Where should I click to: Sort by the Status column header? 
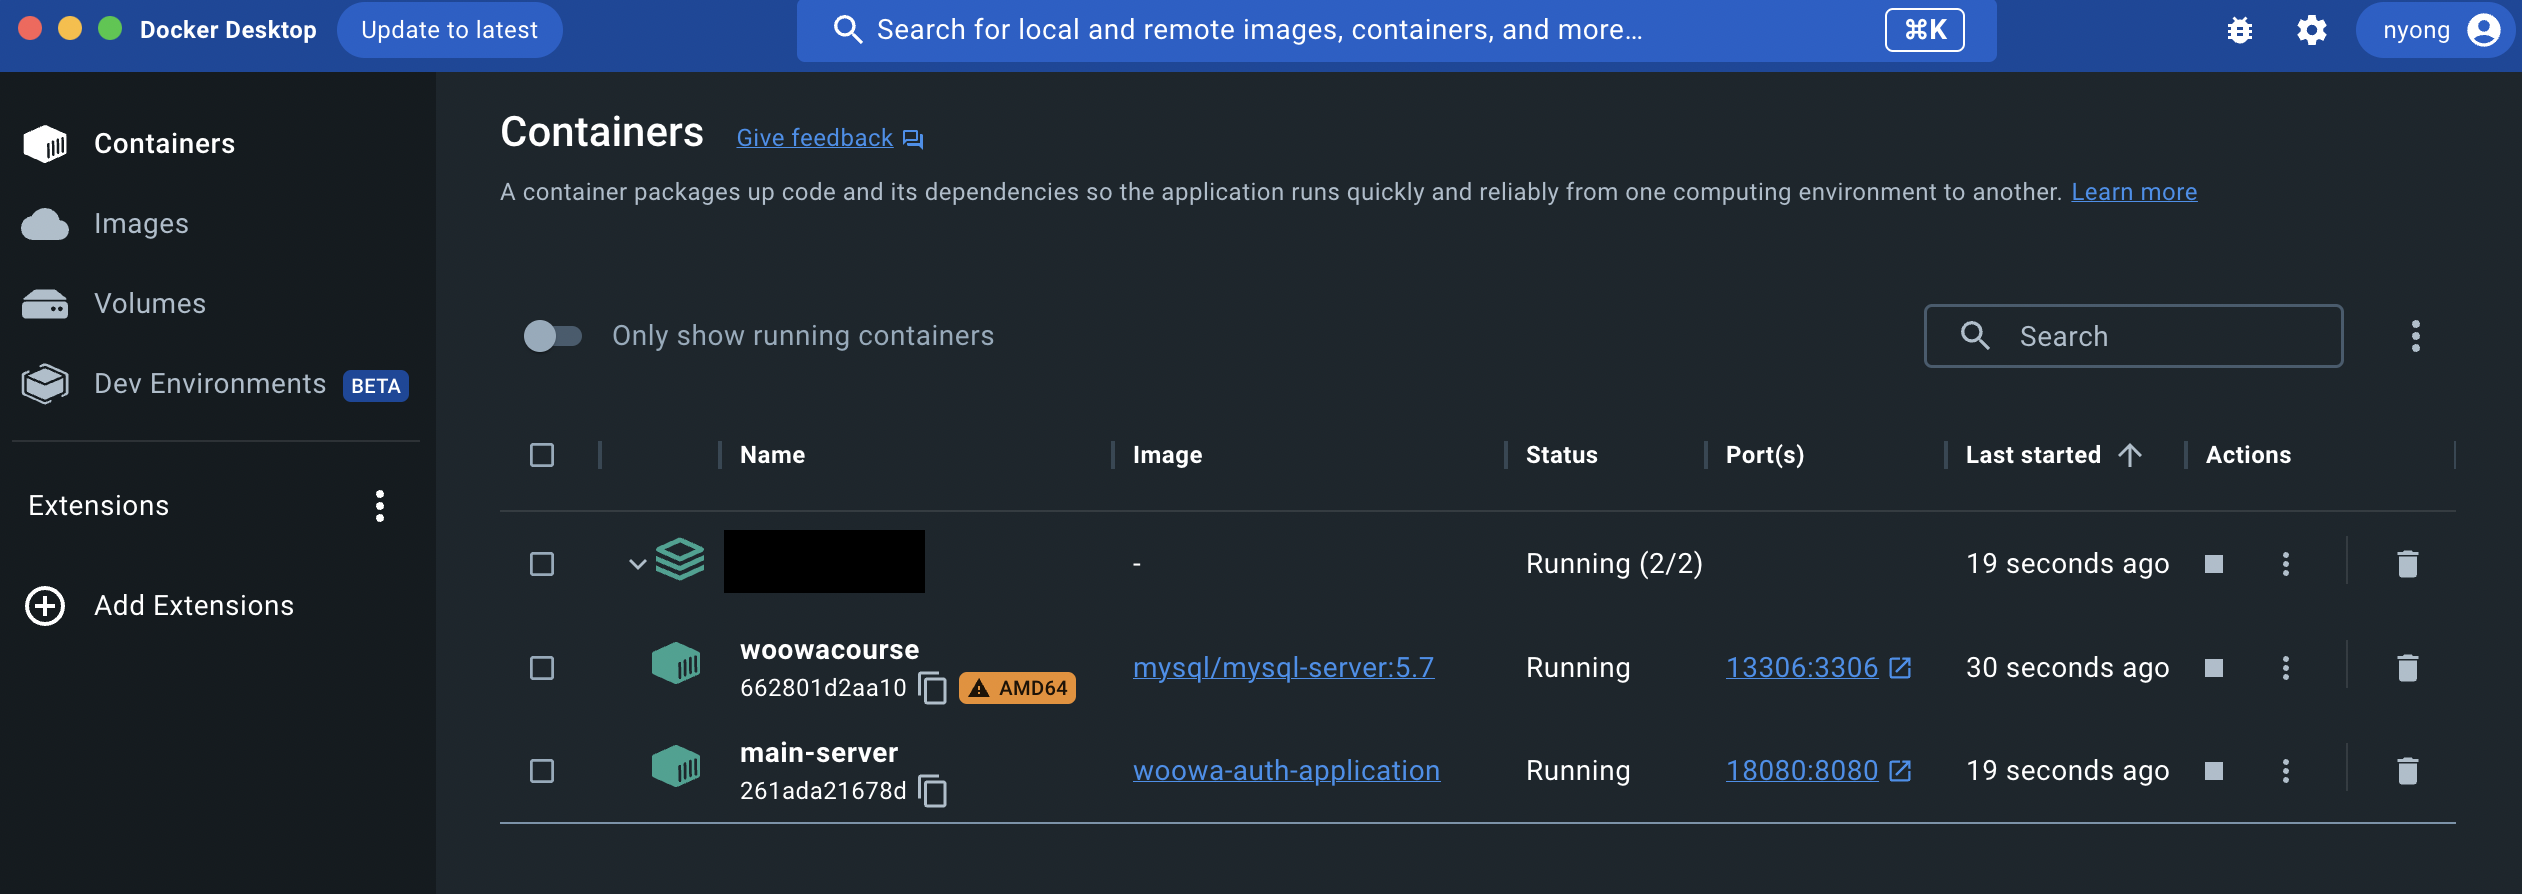coord(1561,455)
